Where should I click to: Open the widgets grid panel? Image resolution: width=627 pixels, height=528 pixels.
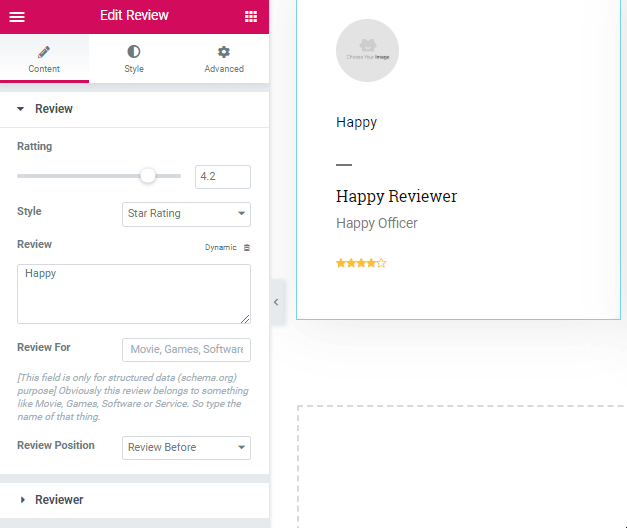pos(251,16)
